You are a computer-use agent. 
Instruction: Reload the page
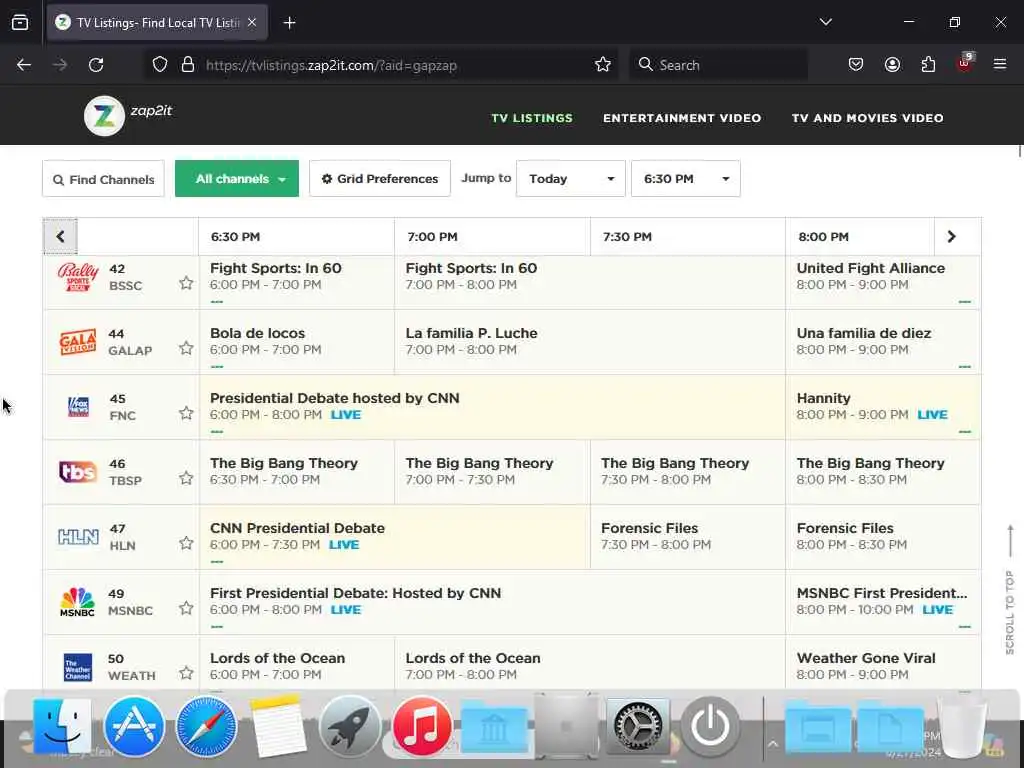pos(96,65)
